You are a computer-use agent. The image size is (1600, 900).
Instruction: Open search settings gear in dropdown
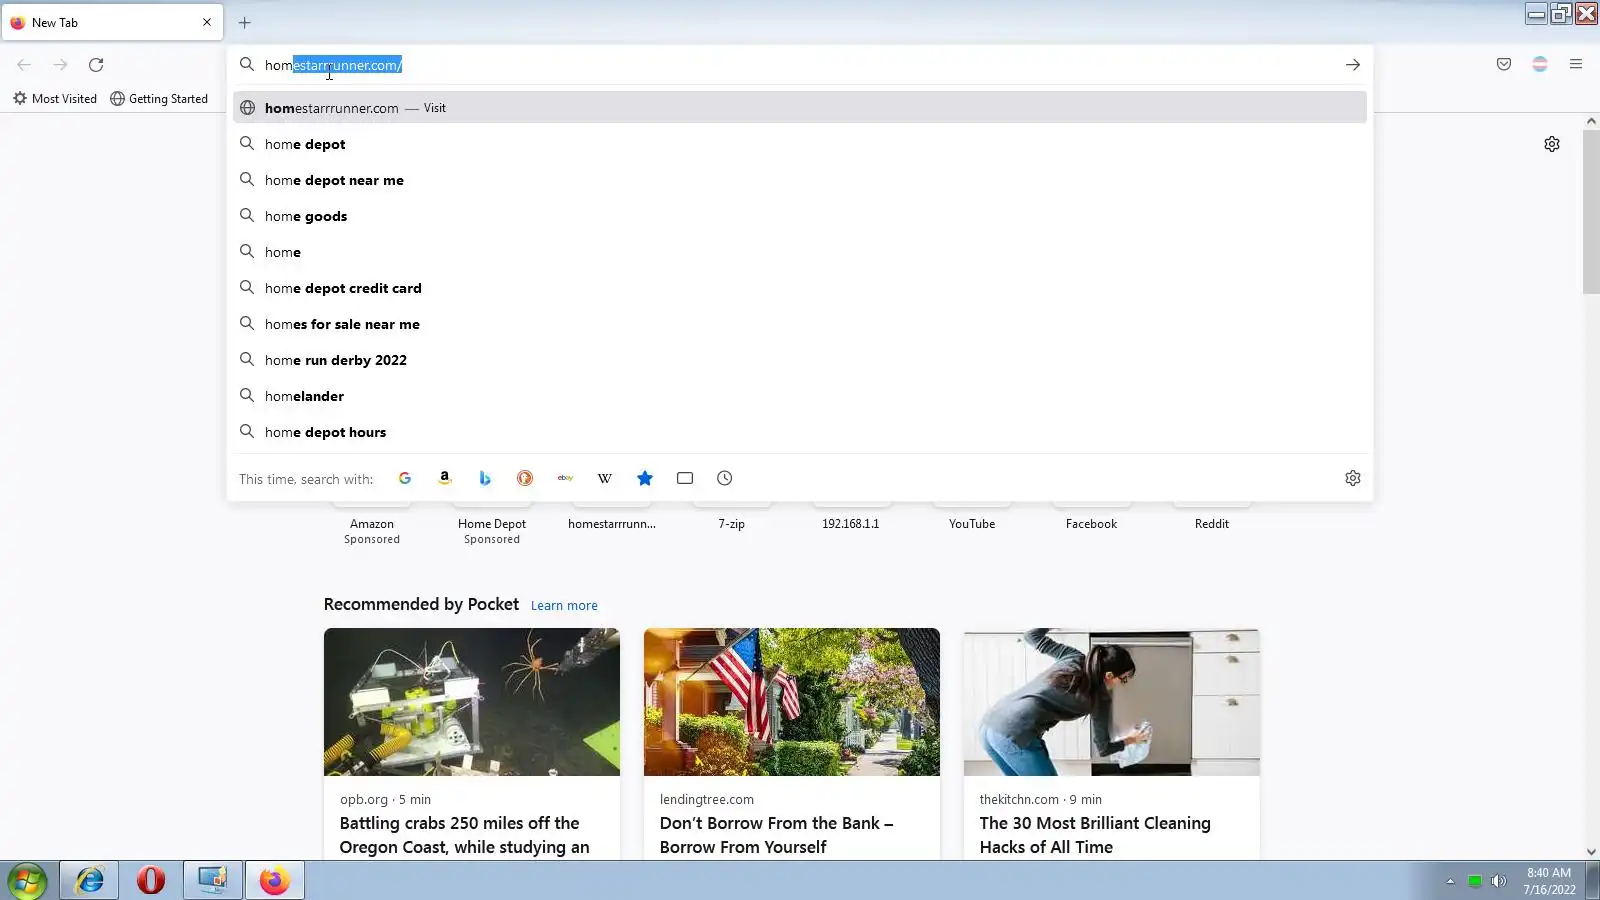click(1353, 478)
